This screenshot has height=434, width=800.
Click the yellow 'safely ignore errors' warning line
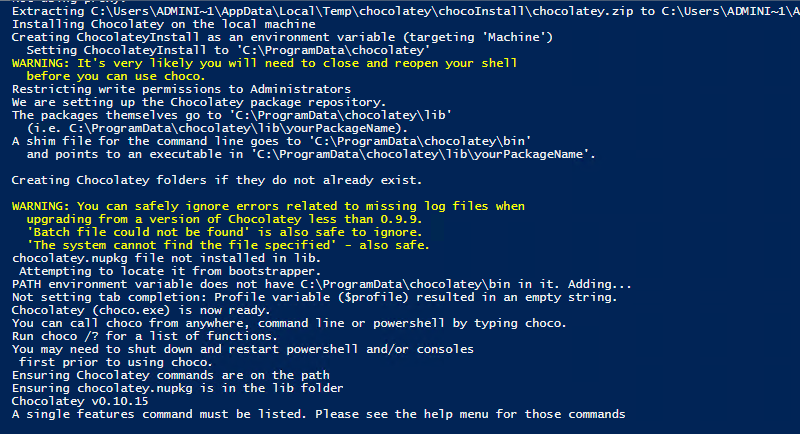pyautogui.click(x=268, y=205)
